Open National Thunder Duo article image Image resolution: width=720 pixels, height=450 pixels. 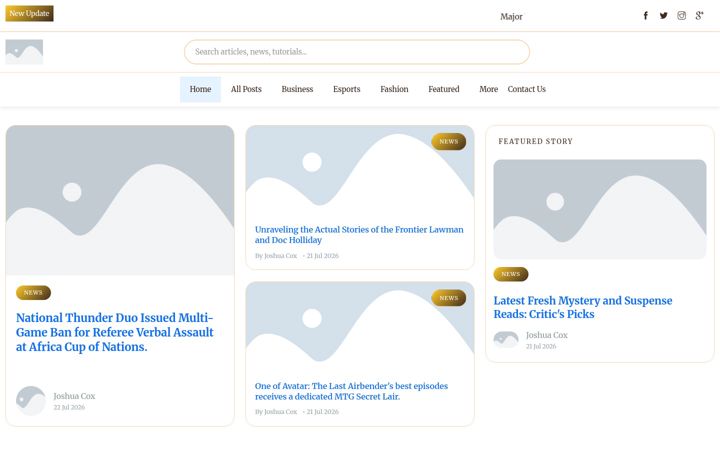[x=120, y=200]
